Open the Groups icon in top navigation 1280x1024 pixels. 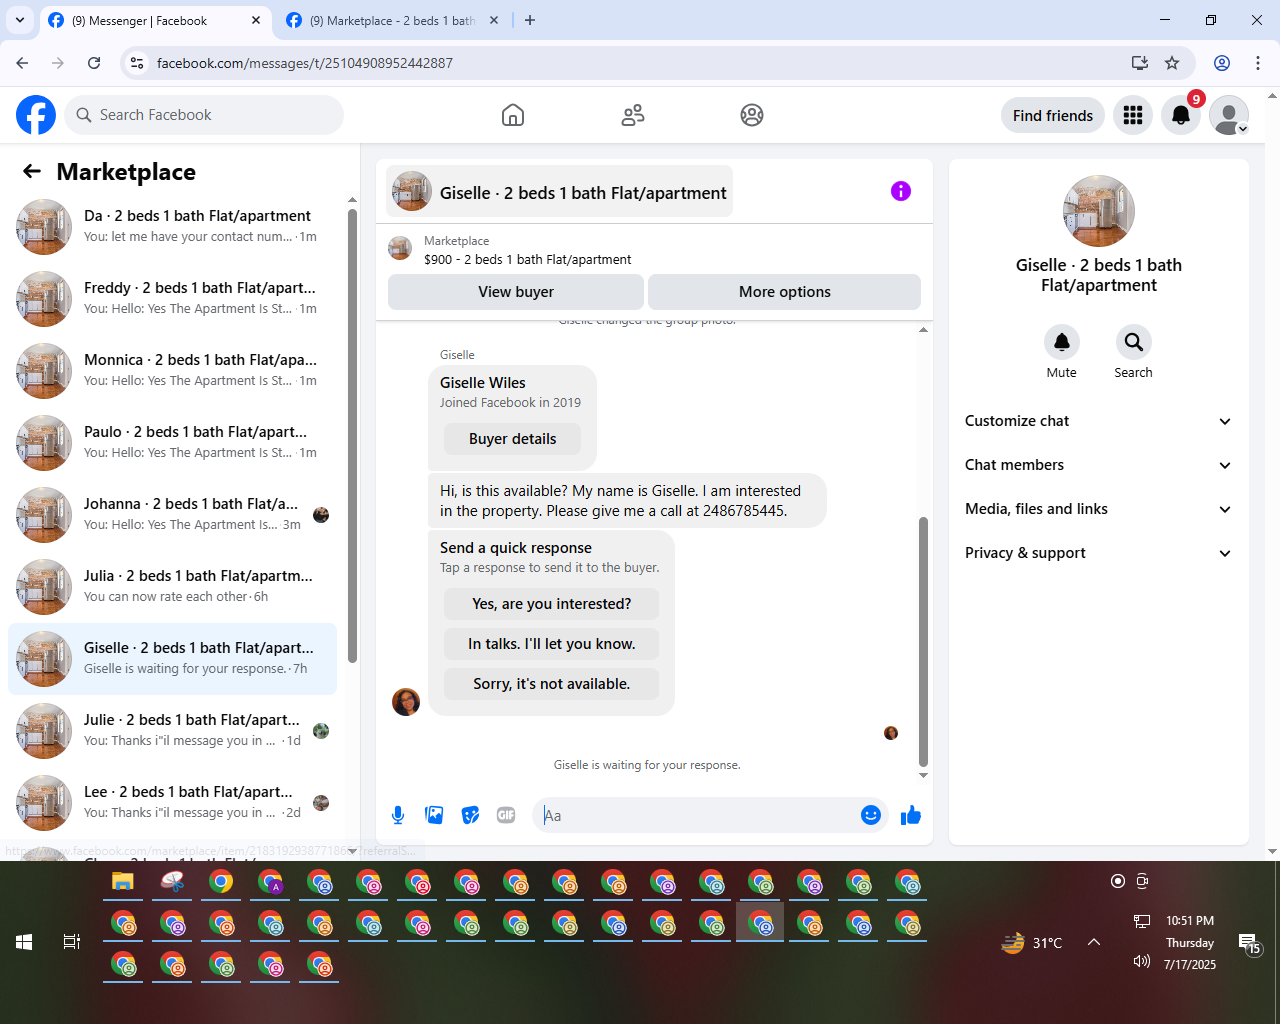752,115
